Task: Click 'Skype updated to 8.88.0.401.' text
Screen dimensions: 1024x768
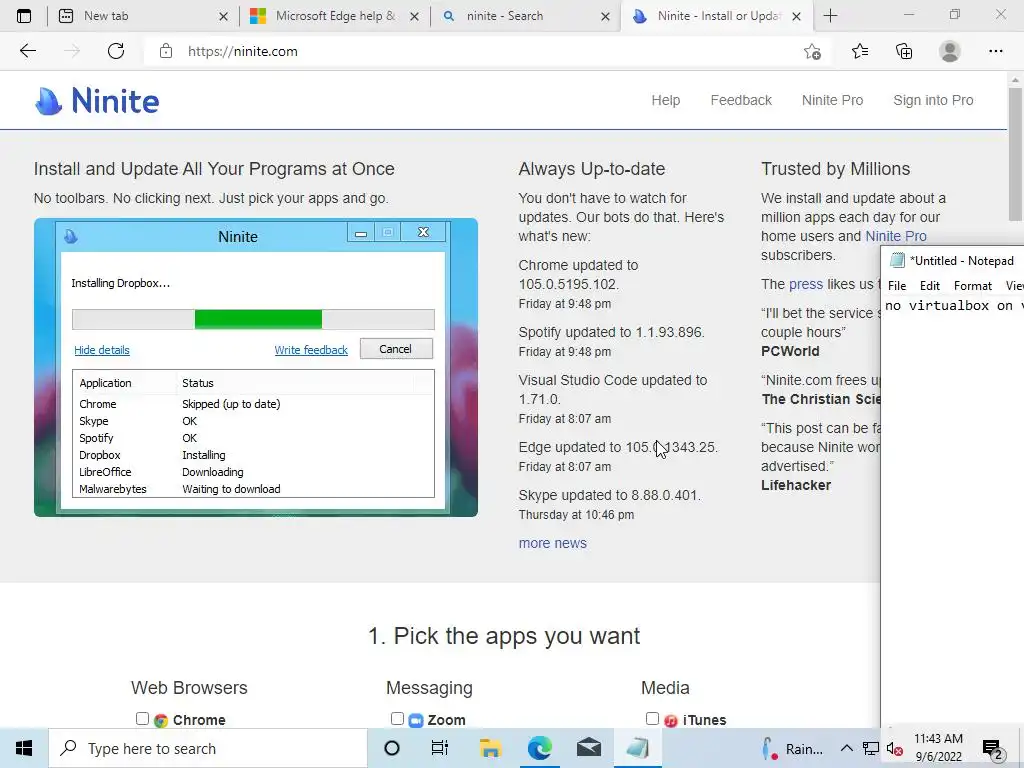Action: coord(609,495)
